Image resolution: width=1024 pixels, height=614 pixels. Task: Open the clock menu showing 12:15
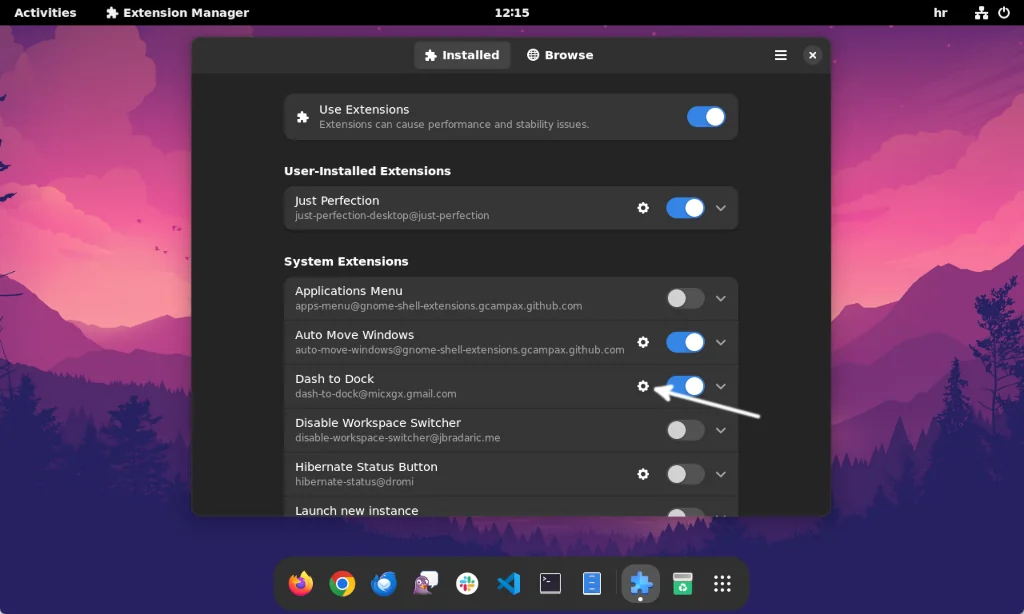pyautogui.click(x=512, y=12)
